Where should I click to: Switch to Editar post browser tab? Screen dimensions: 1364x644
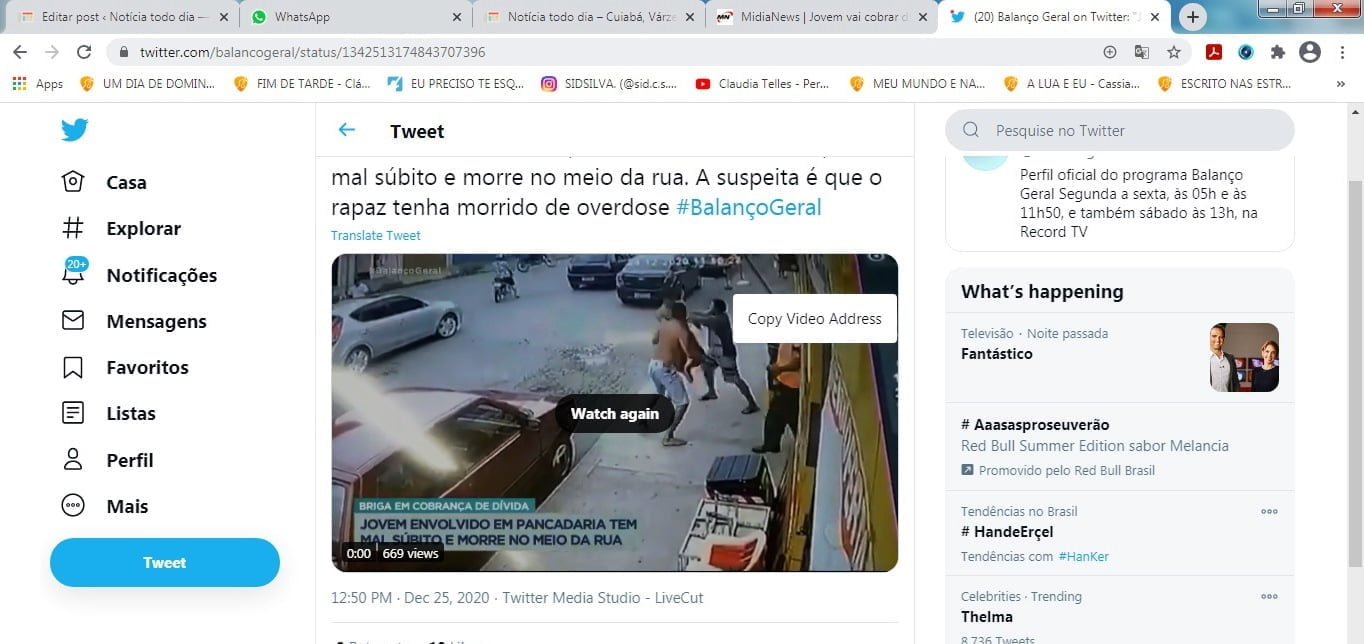point(122,17)
